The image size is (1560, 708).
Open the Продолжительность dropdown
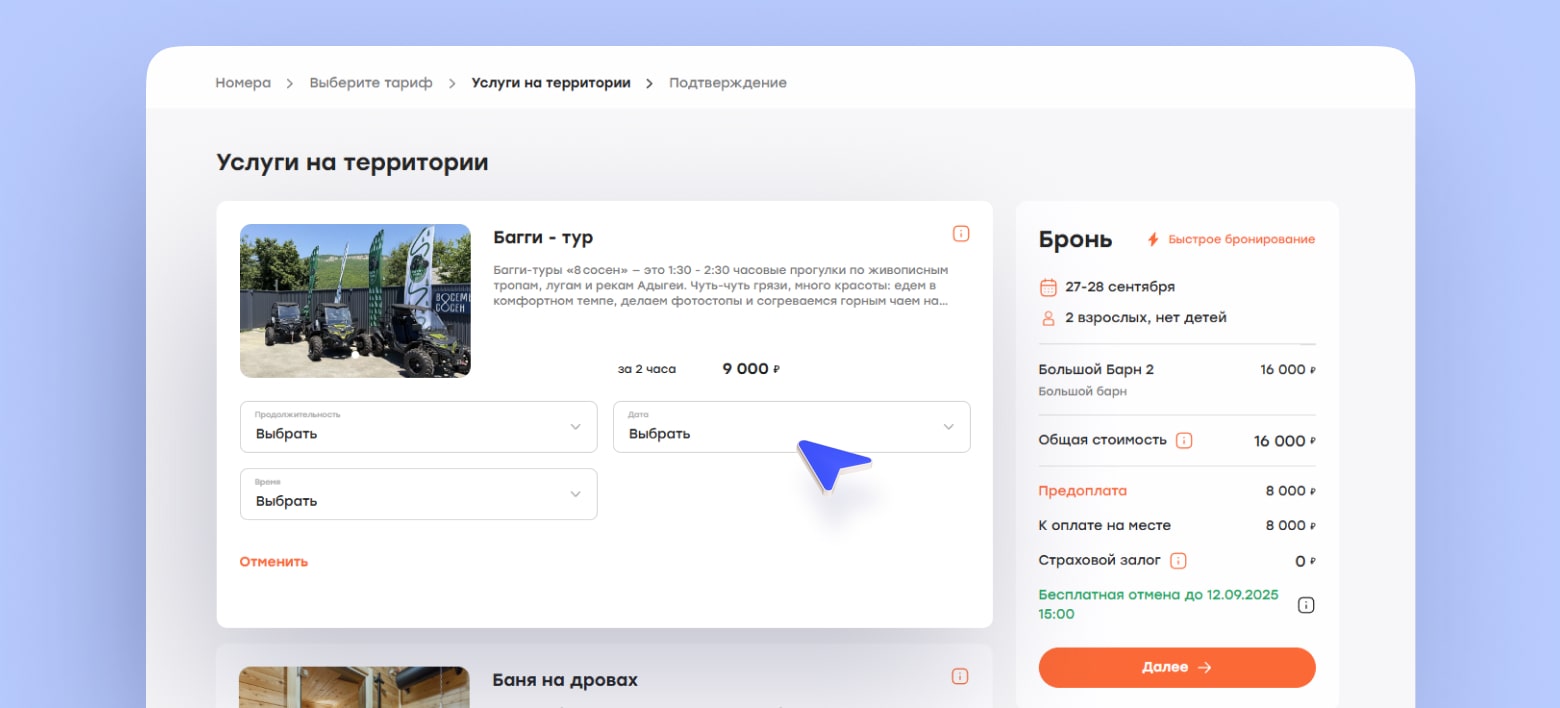point(418,427)
